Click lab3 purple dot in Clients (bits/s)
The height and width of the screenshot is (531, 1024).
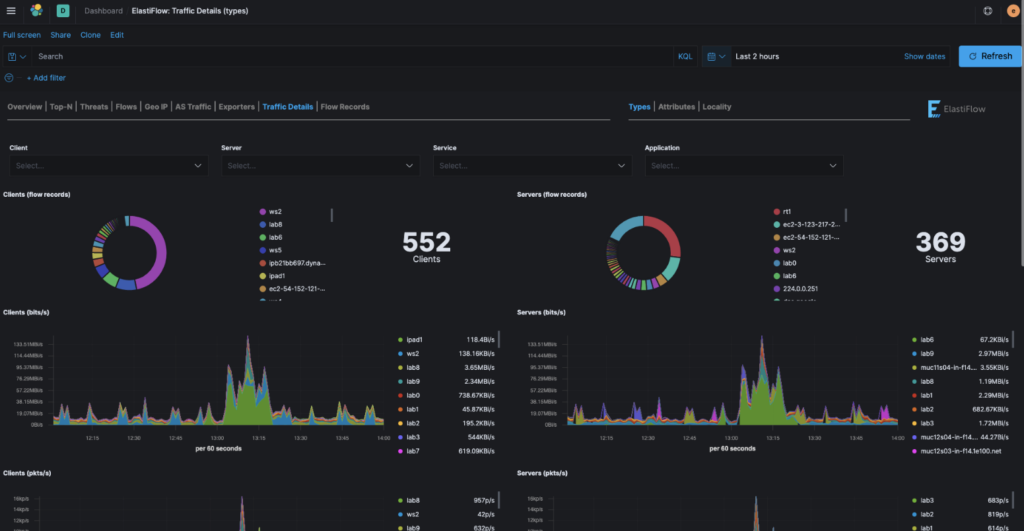(x=400, y=438)
